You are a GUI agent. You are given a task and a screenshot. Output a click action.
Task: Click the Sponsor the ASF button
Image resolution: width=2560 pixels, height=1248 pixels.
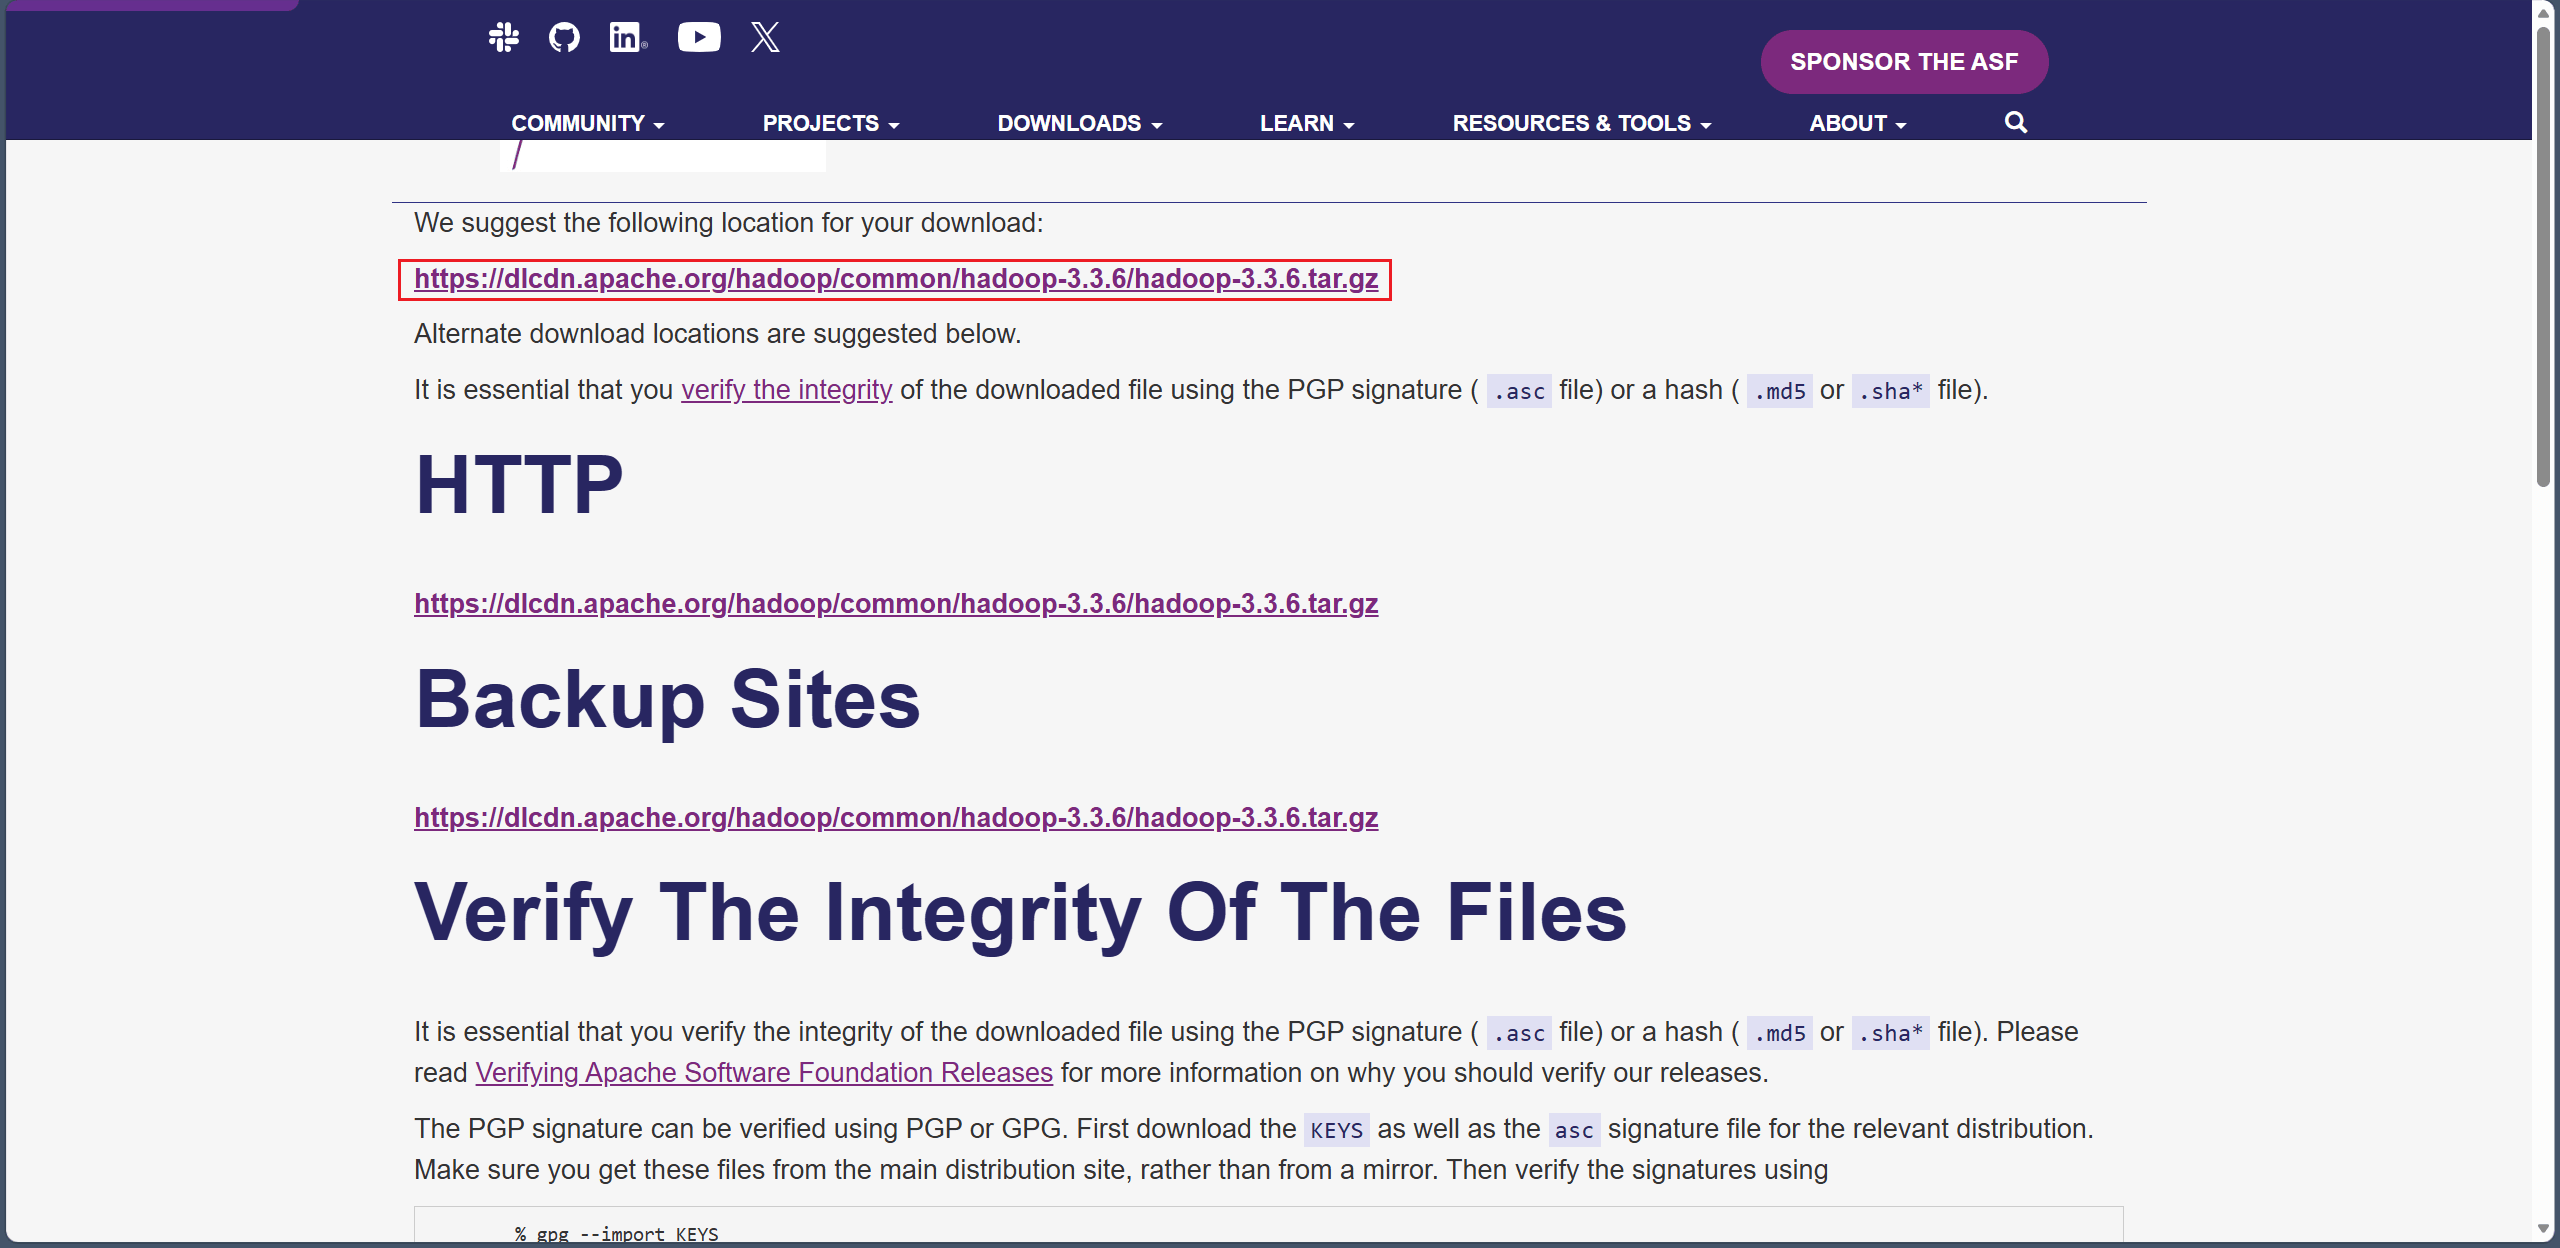coord(1904,62)
